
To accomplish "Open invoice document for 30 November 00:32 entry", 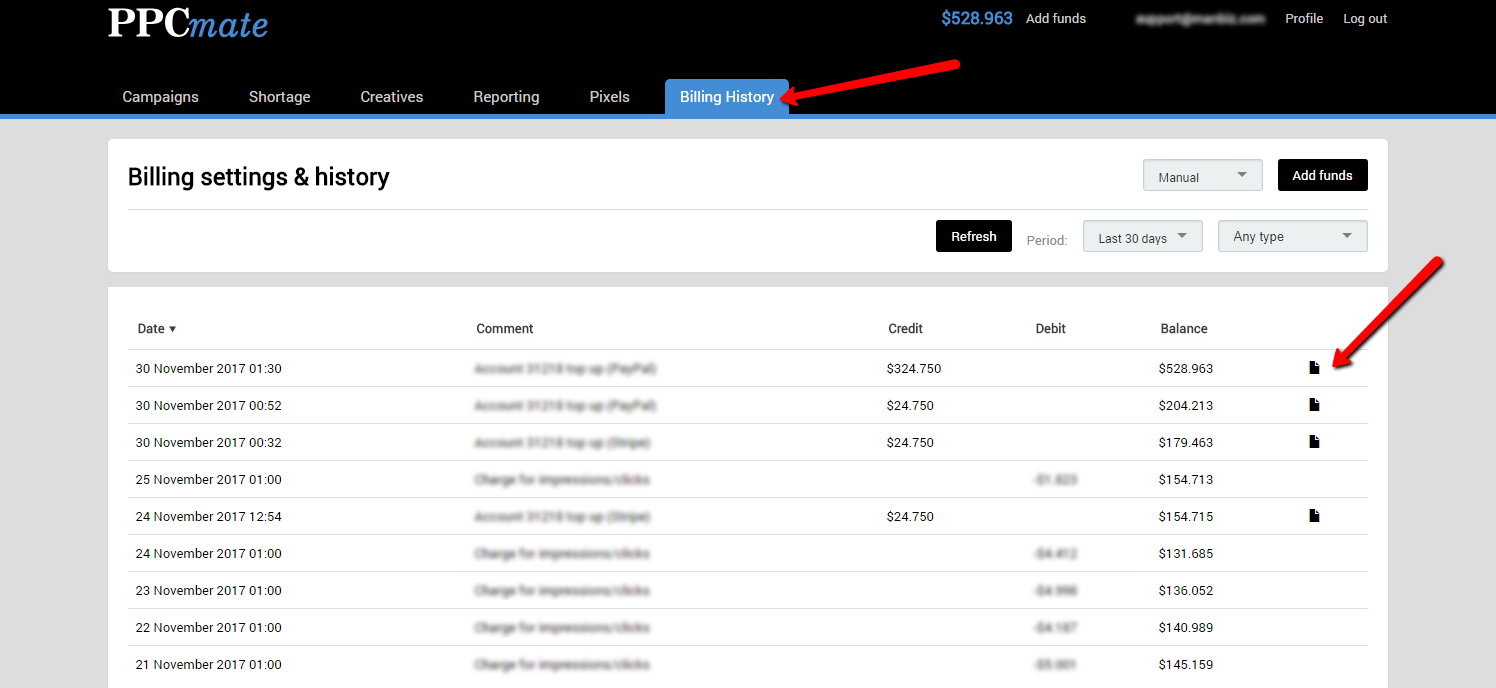I will click(1314, 442).
